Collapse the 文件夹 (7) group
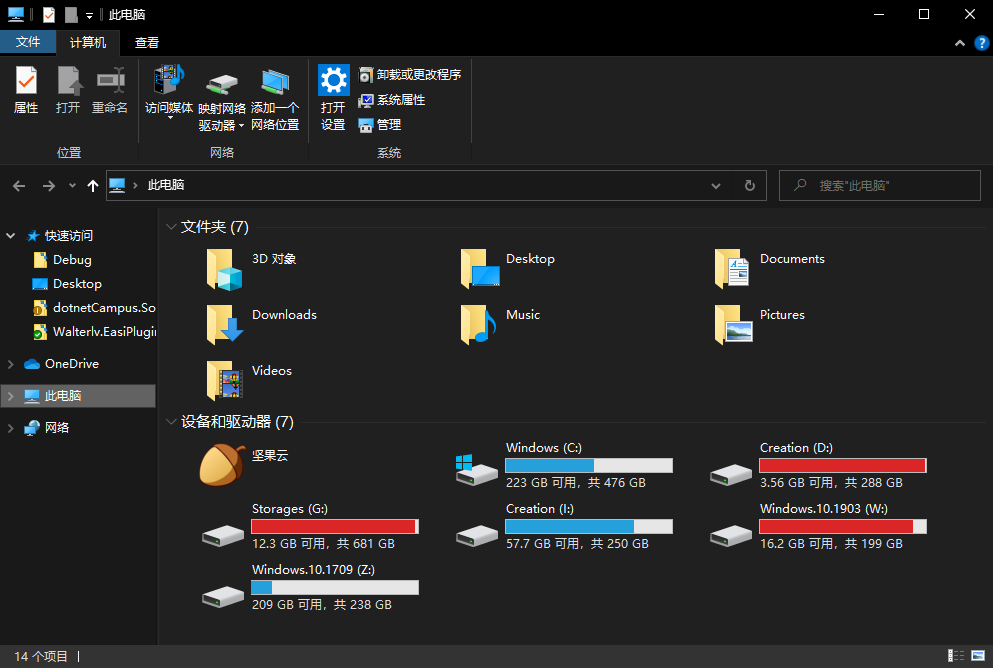The width and height of the screenshot is (993, 668). click(x=171, y=228)
